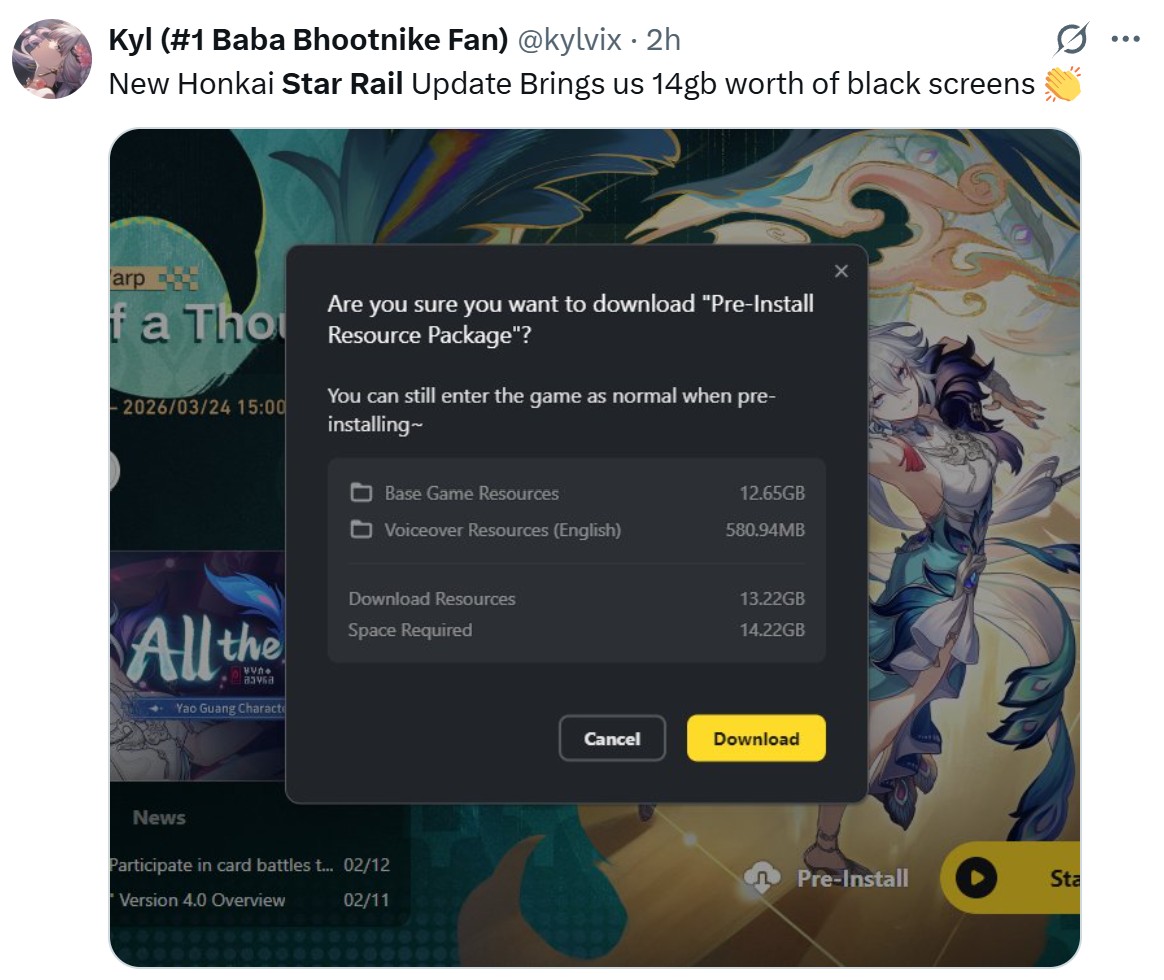Click the Voiceover Resources folder icon
This screenshot has width=1164, height=980.
362,529
